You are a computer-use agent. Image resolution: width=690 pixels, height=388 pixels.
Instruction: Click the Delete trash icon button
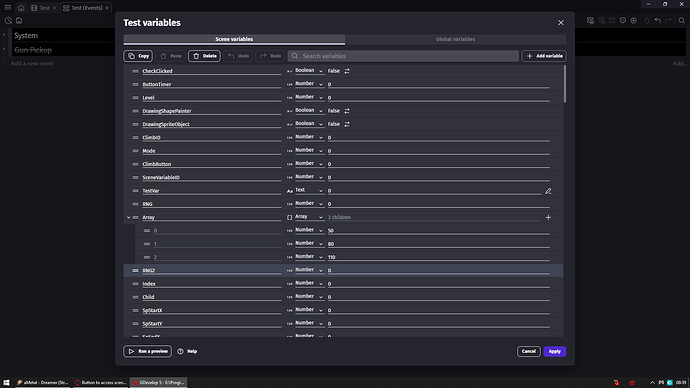tap(205, 56)
